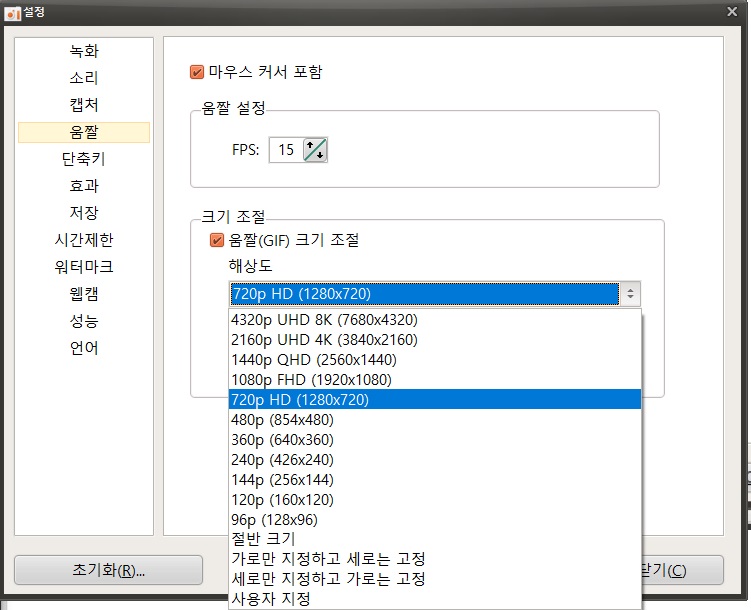Choose 1080p FHD (1920x1080) from list
This screenshot has width=751, height=610.
(x=435, y=380)
